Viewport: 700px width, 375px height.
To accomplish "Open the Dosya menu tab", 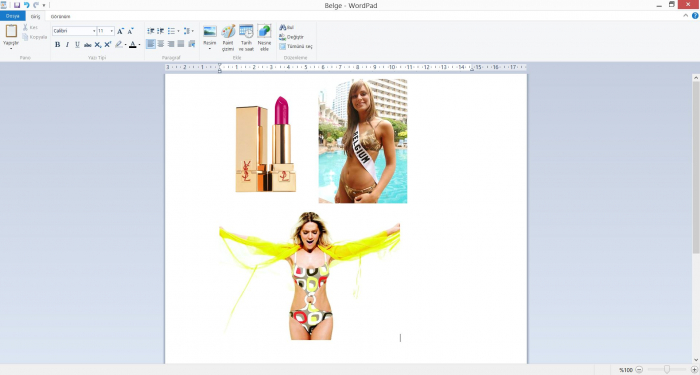I will tap(12, 16).
